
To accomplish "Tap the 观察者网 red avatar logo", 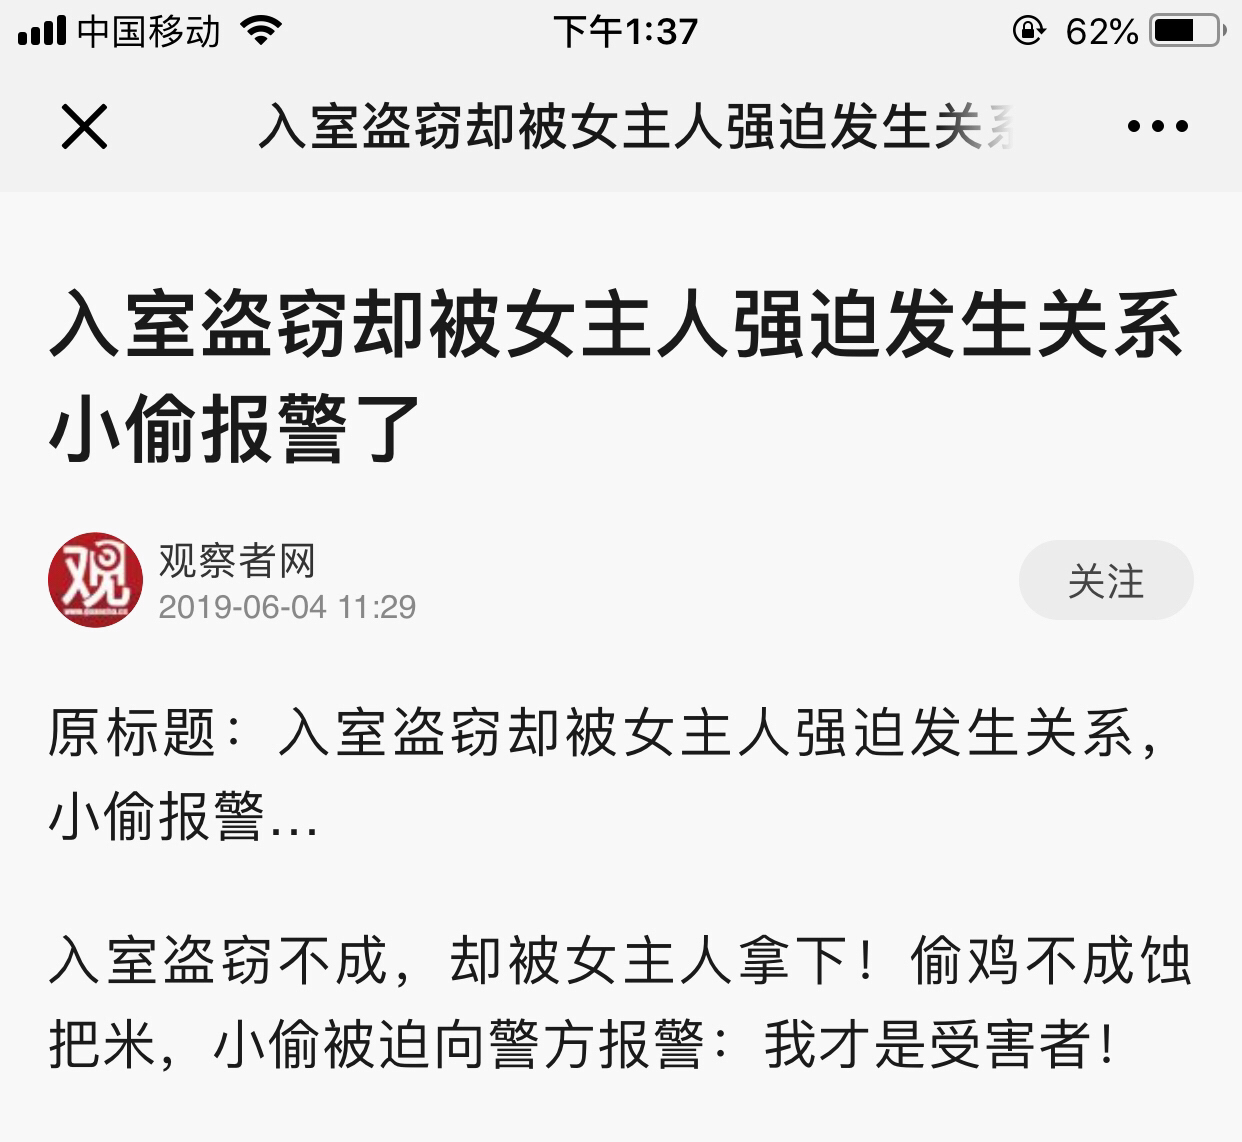I will (x=96, y=580).
